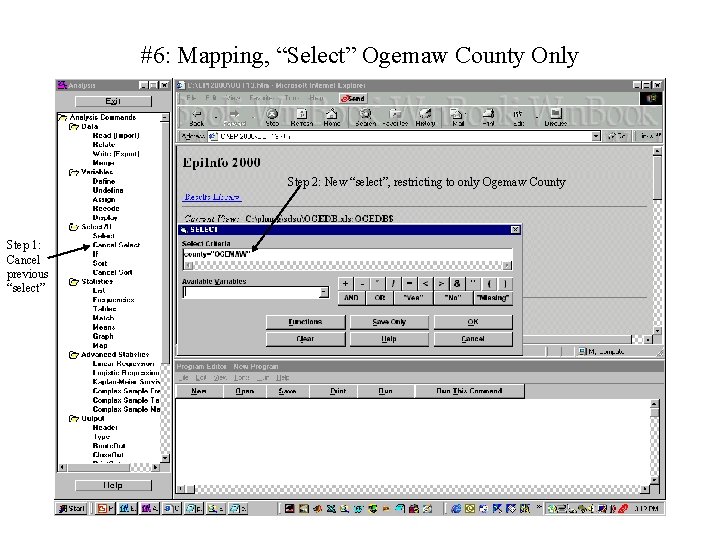Screen dimensions: 720x540
Task: Collapse the Statistics folder in command tree
Action: (x=73, y=281)
